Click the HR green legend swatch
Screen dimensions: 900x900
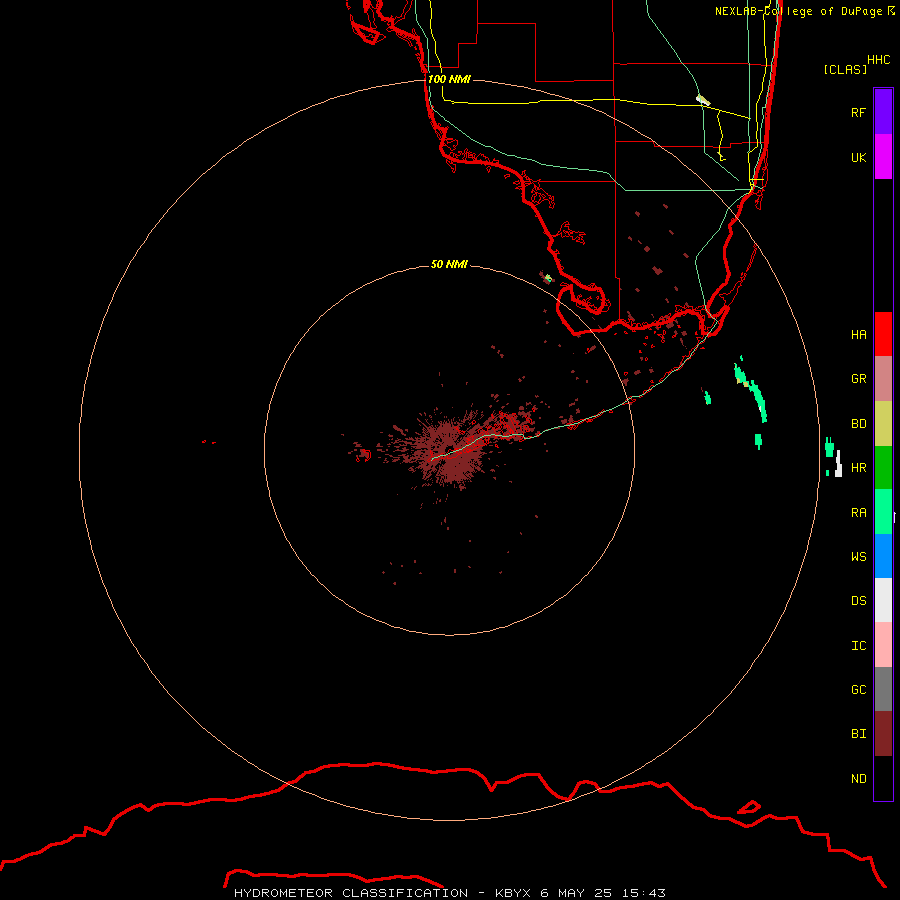(883, 468)
